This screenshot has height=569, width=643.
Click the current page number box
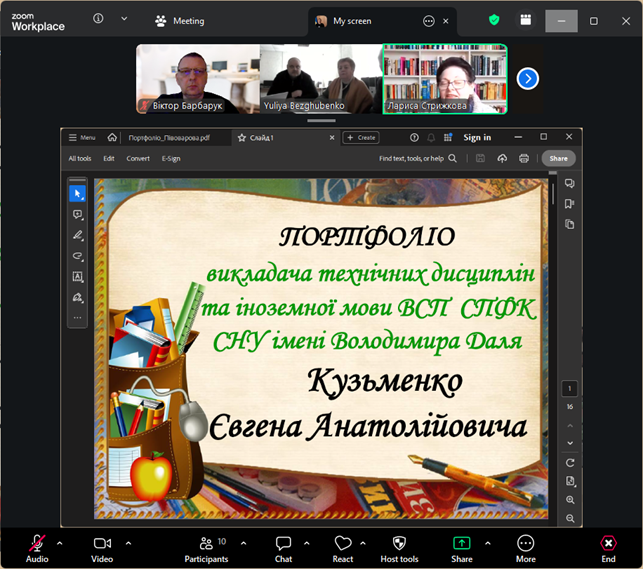pos(570,389)
